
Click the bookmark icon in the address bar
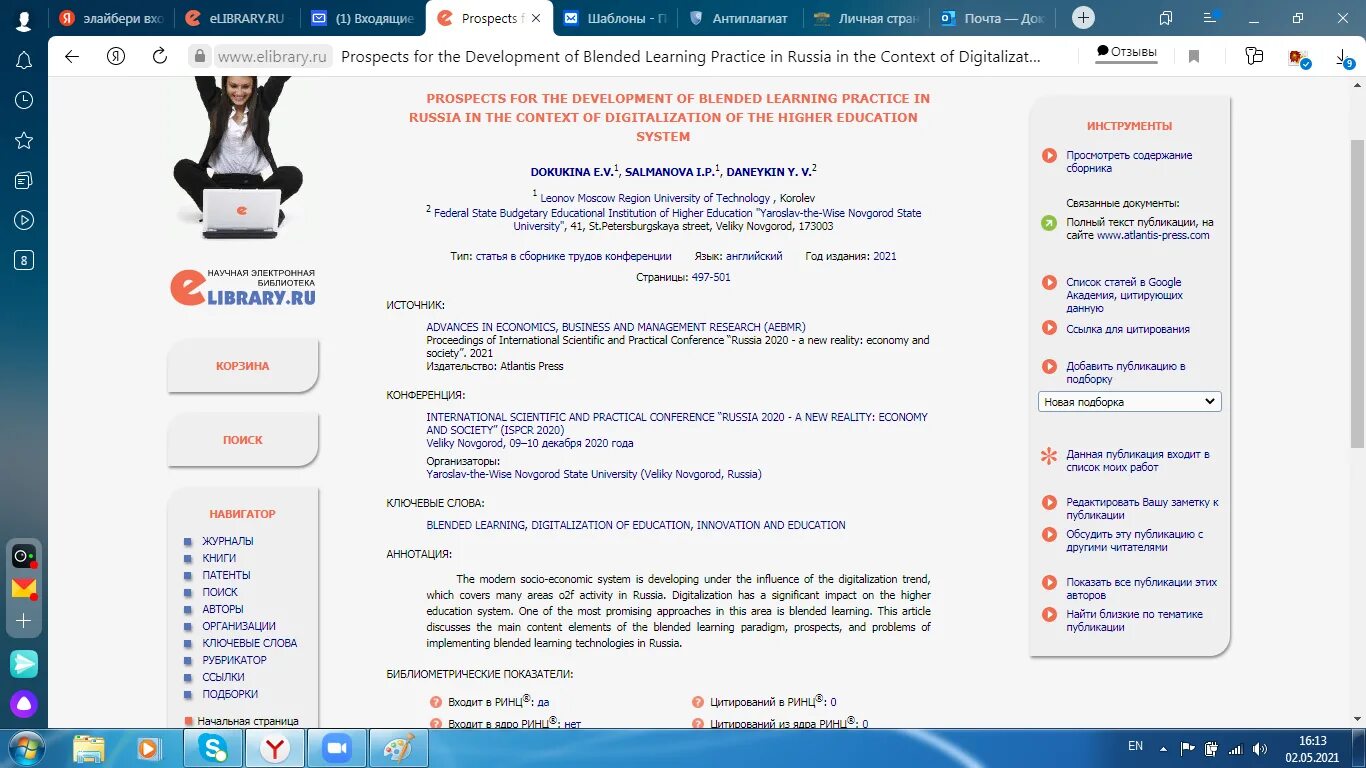(x=1194, y=57)
